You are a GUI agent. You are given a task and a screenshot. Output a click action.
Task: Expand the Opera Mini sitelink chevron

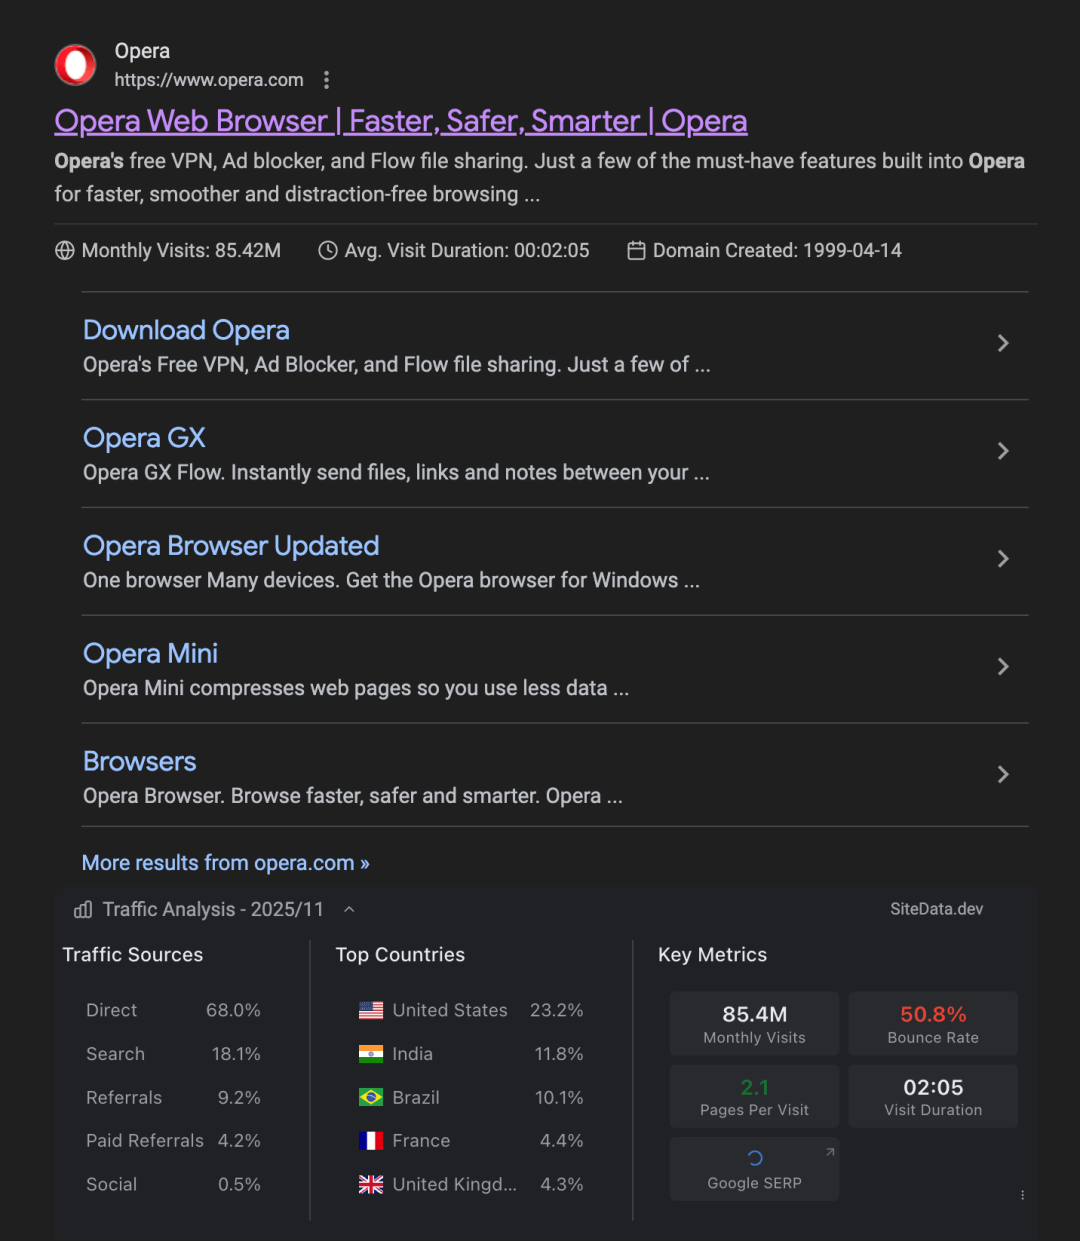click(1003, 667)
